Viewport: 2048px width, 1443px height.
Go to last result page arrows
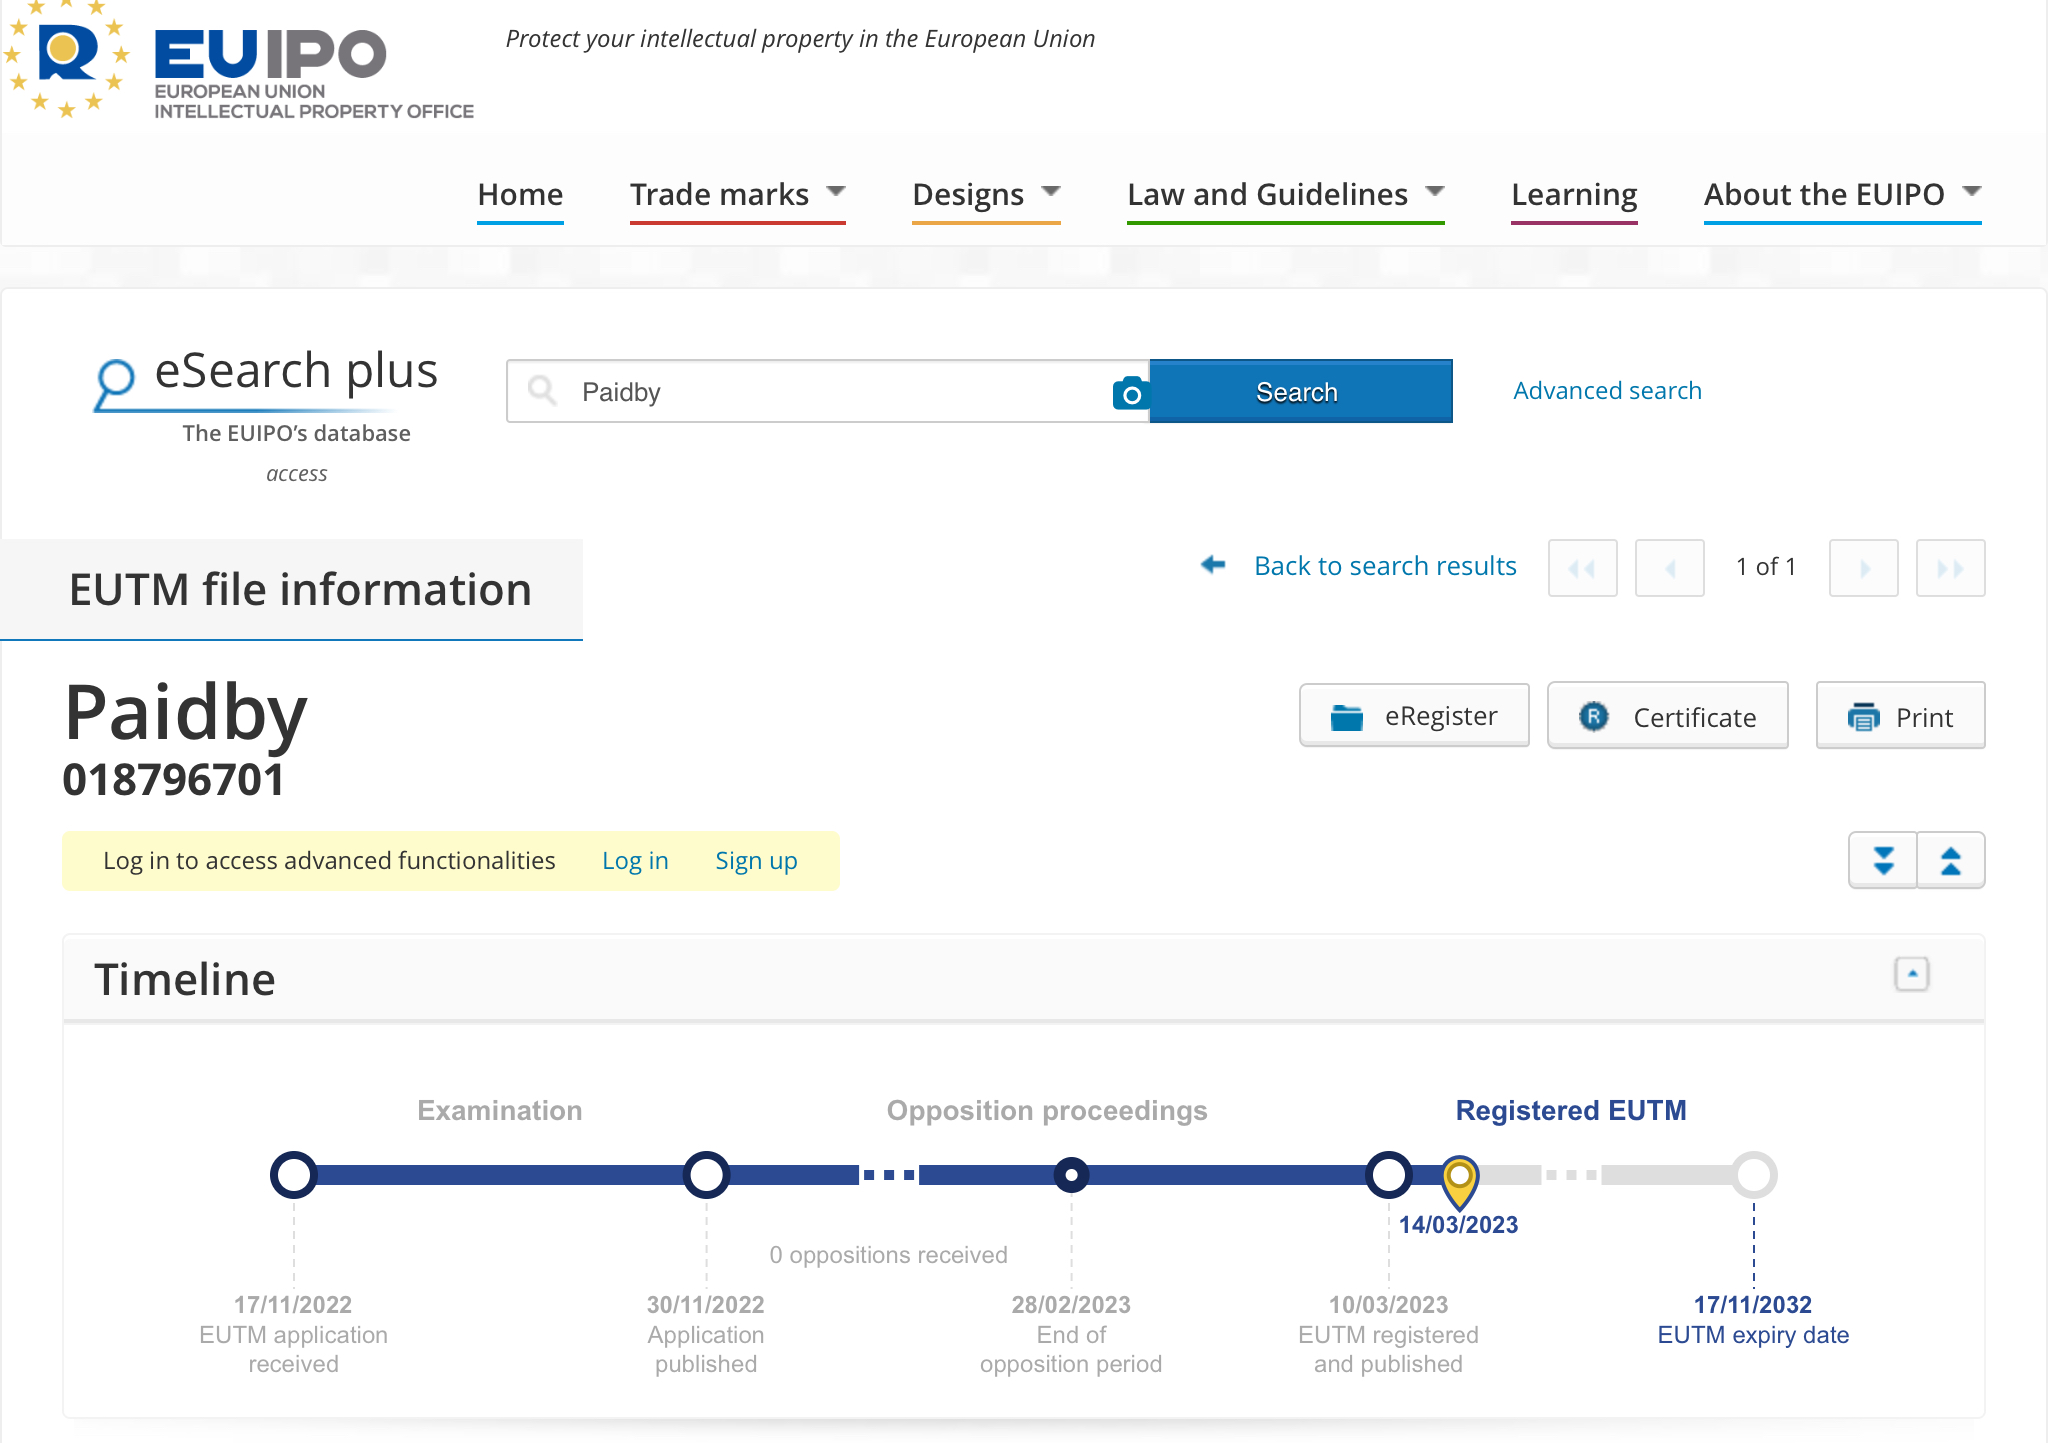[x=1950, y=568]
